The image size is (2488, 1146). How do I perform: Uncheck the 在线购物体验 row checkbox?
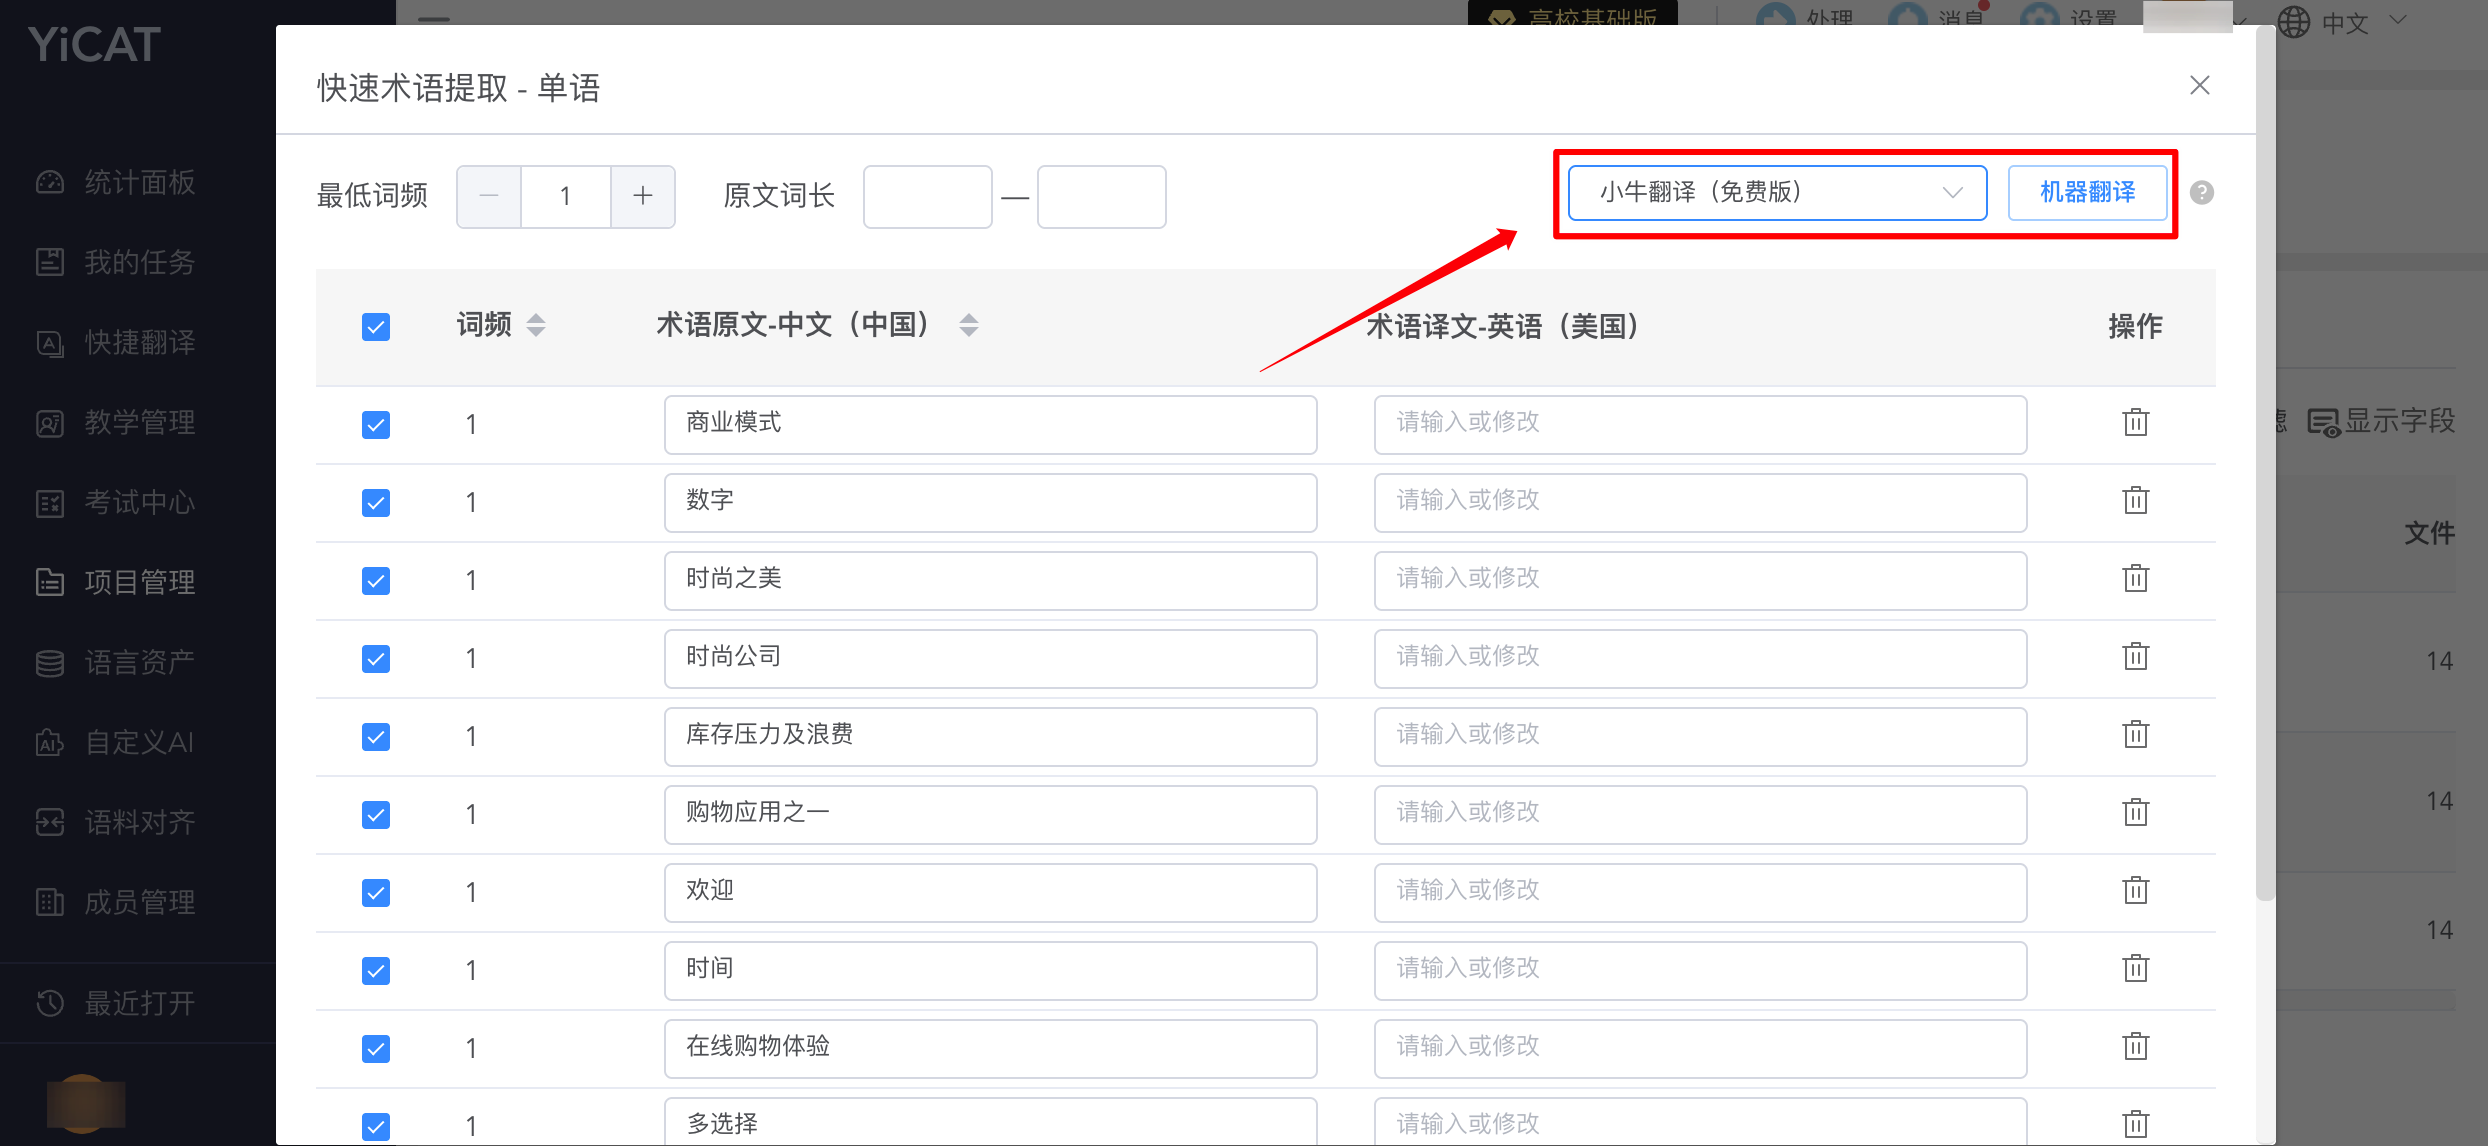[x=376, y=1049]
